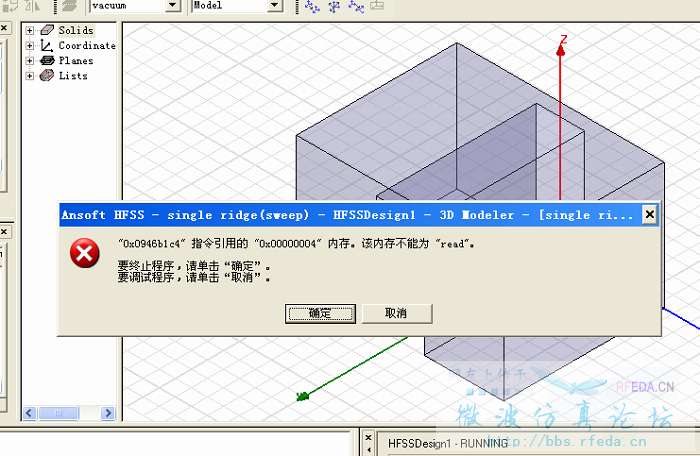Click 取消 to debug the program
Screen dimensions: 700x456
click(x=396, y=314)
